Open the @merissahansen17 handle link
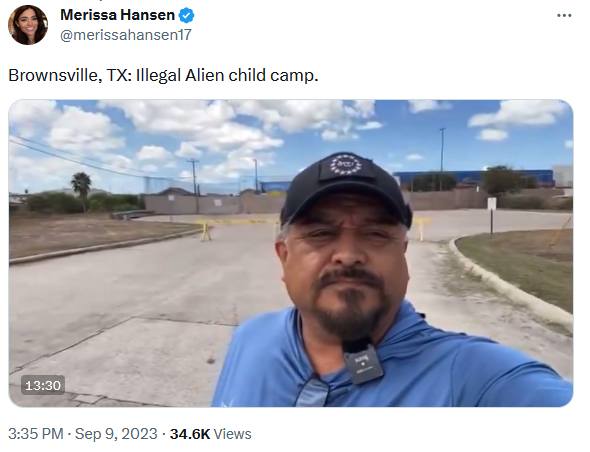Image resolution: width=590 pixels, height=452 pixels. pos(126,35)
